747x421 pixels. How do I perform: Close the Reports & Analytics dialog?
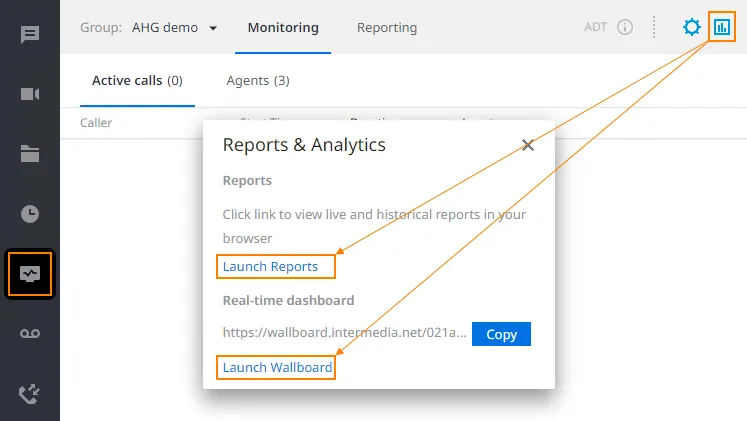(x=527, y=145)
